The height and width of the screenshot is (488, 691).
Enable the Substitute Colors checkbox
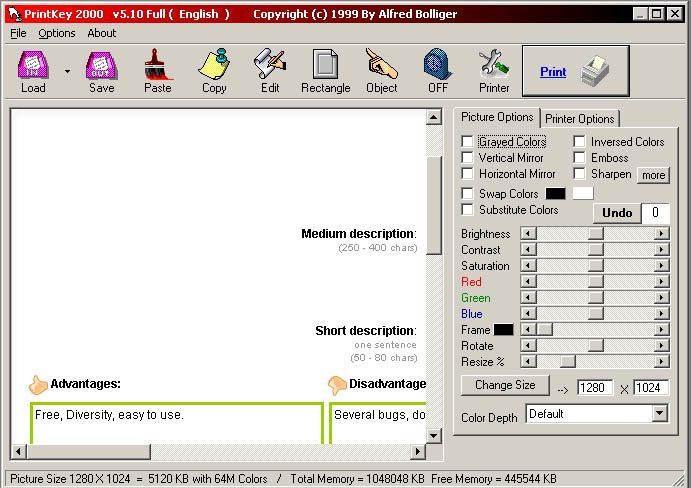point(467,209)
